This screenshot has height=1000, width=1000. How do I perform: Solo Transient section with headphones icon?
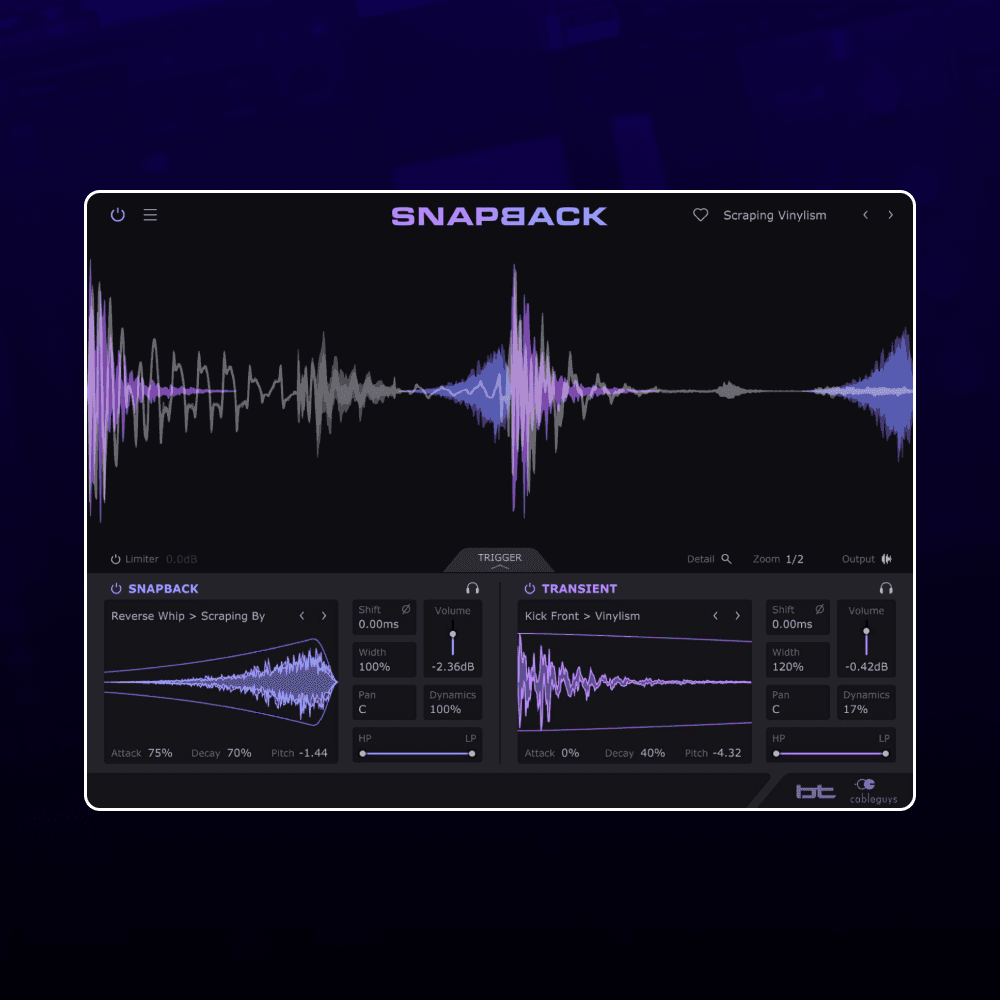tap(886, 588)
